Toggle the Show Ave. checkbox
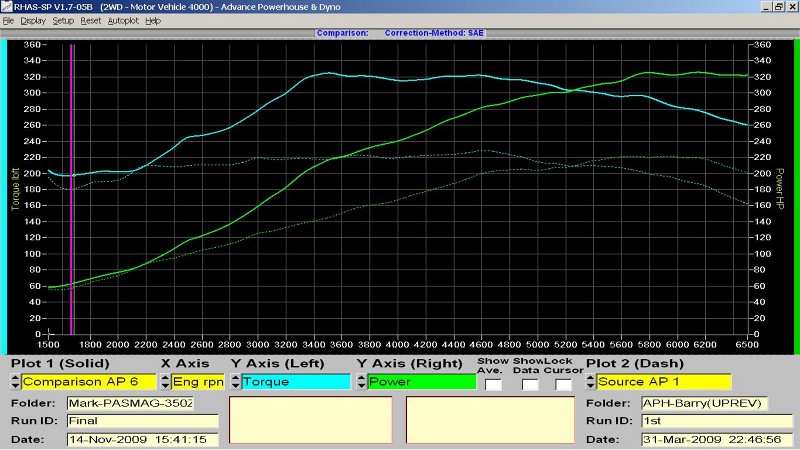The width and height of the screenshot is (800, 450). pyautogui.click(x=493, y=385)
